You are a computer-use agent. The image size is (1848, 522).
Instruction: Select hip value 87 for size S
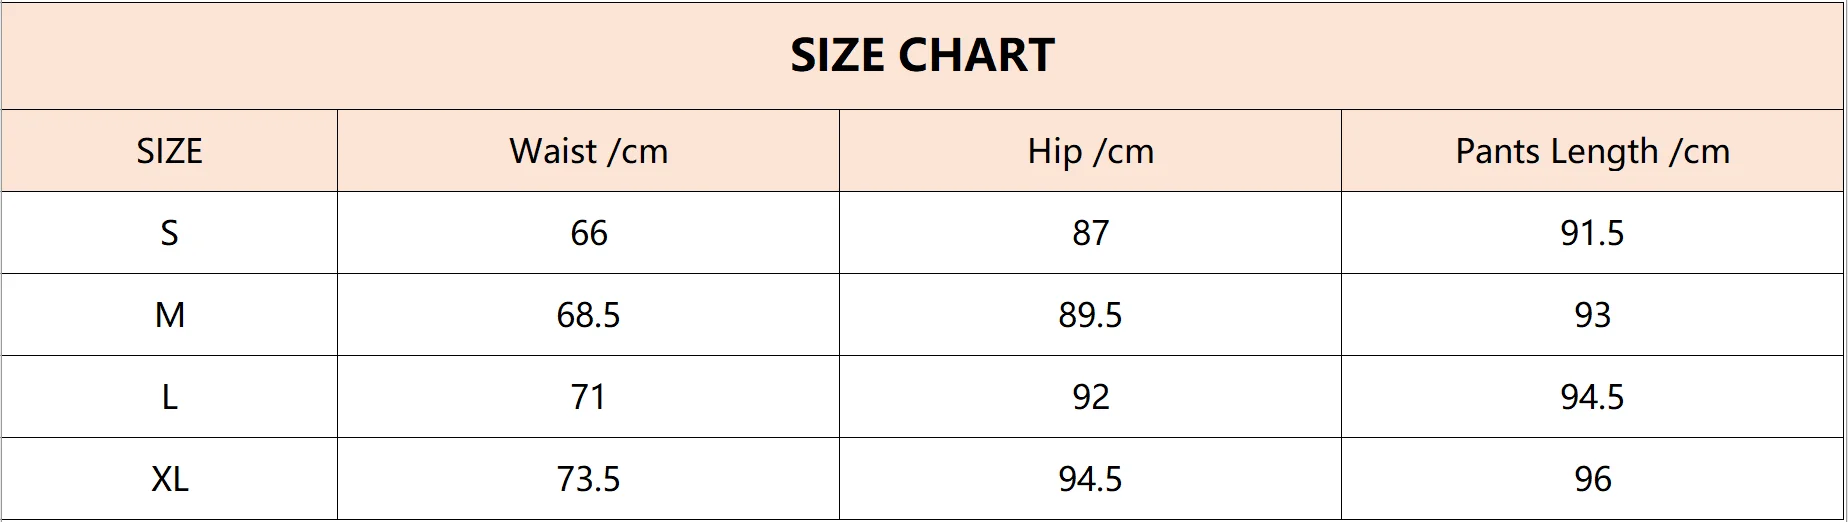coord(1090,233)
